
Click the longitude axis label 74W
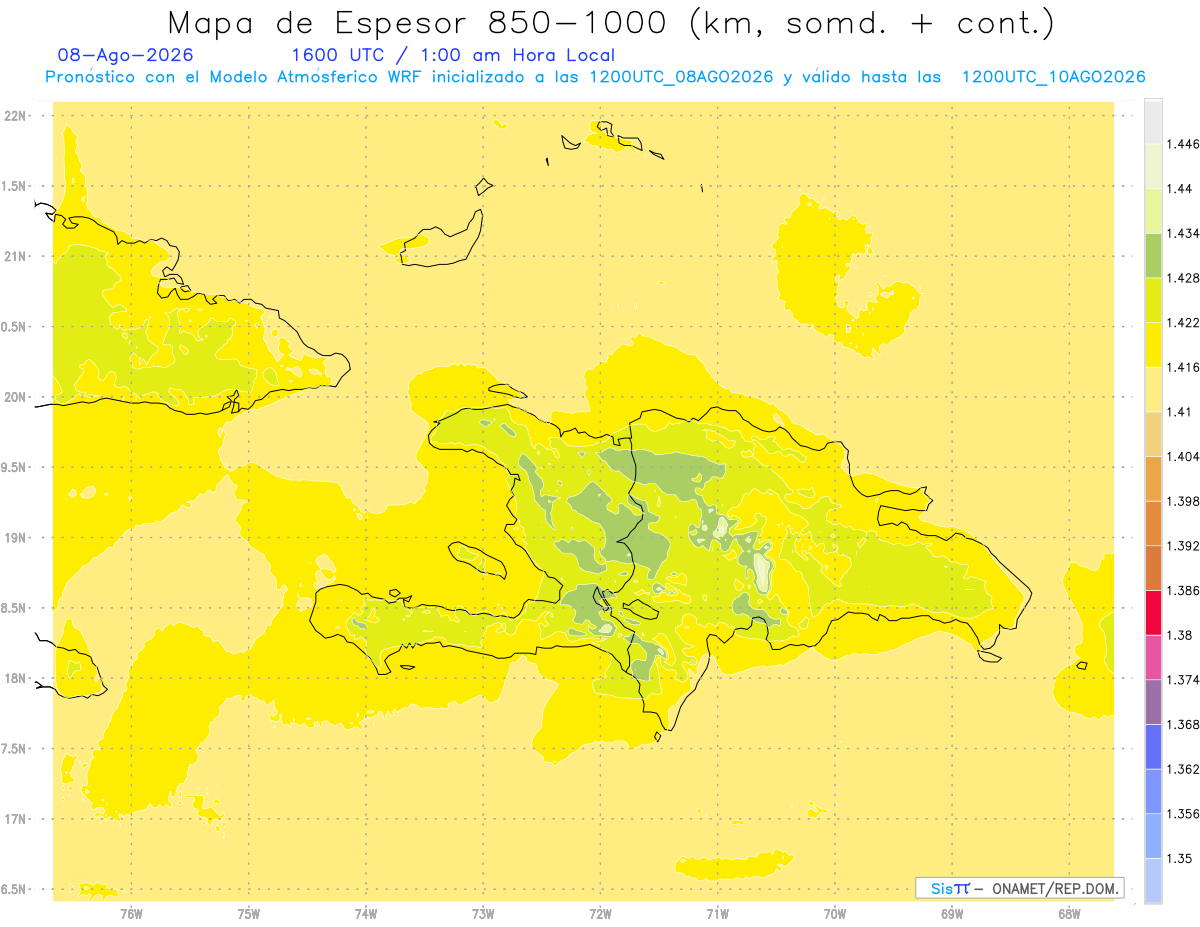366,913
